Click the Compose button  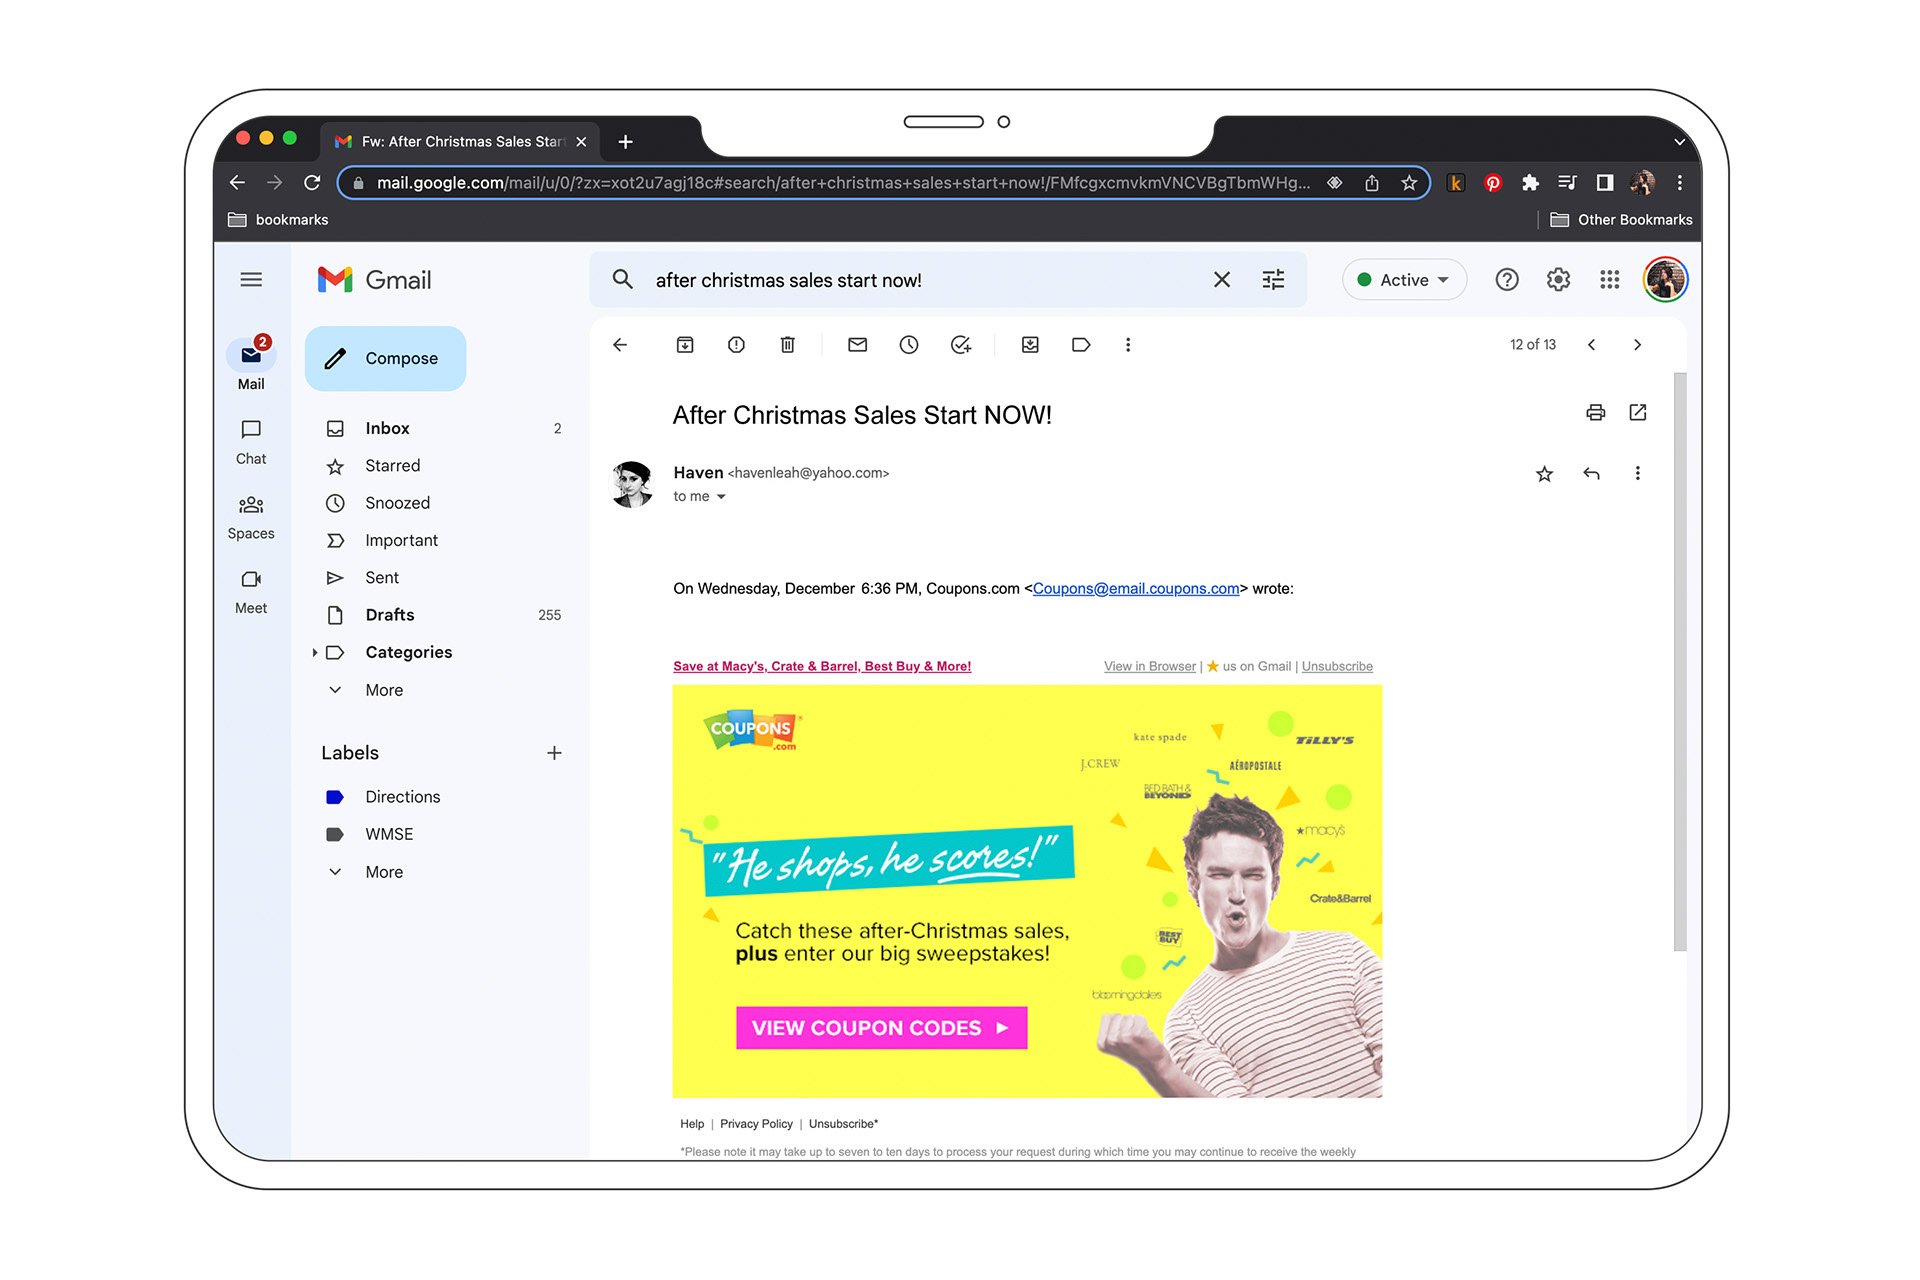click(x=385, y=358)
